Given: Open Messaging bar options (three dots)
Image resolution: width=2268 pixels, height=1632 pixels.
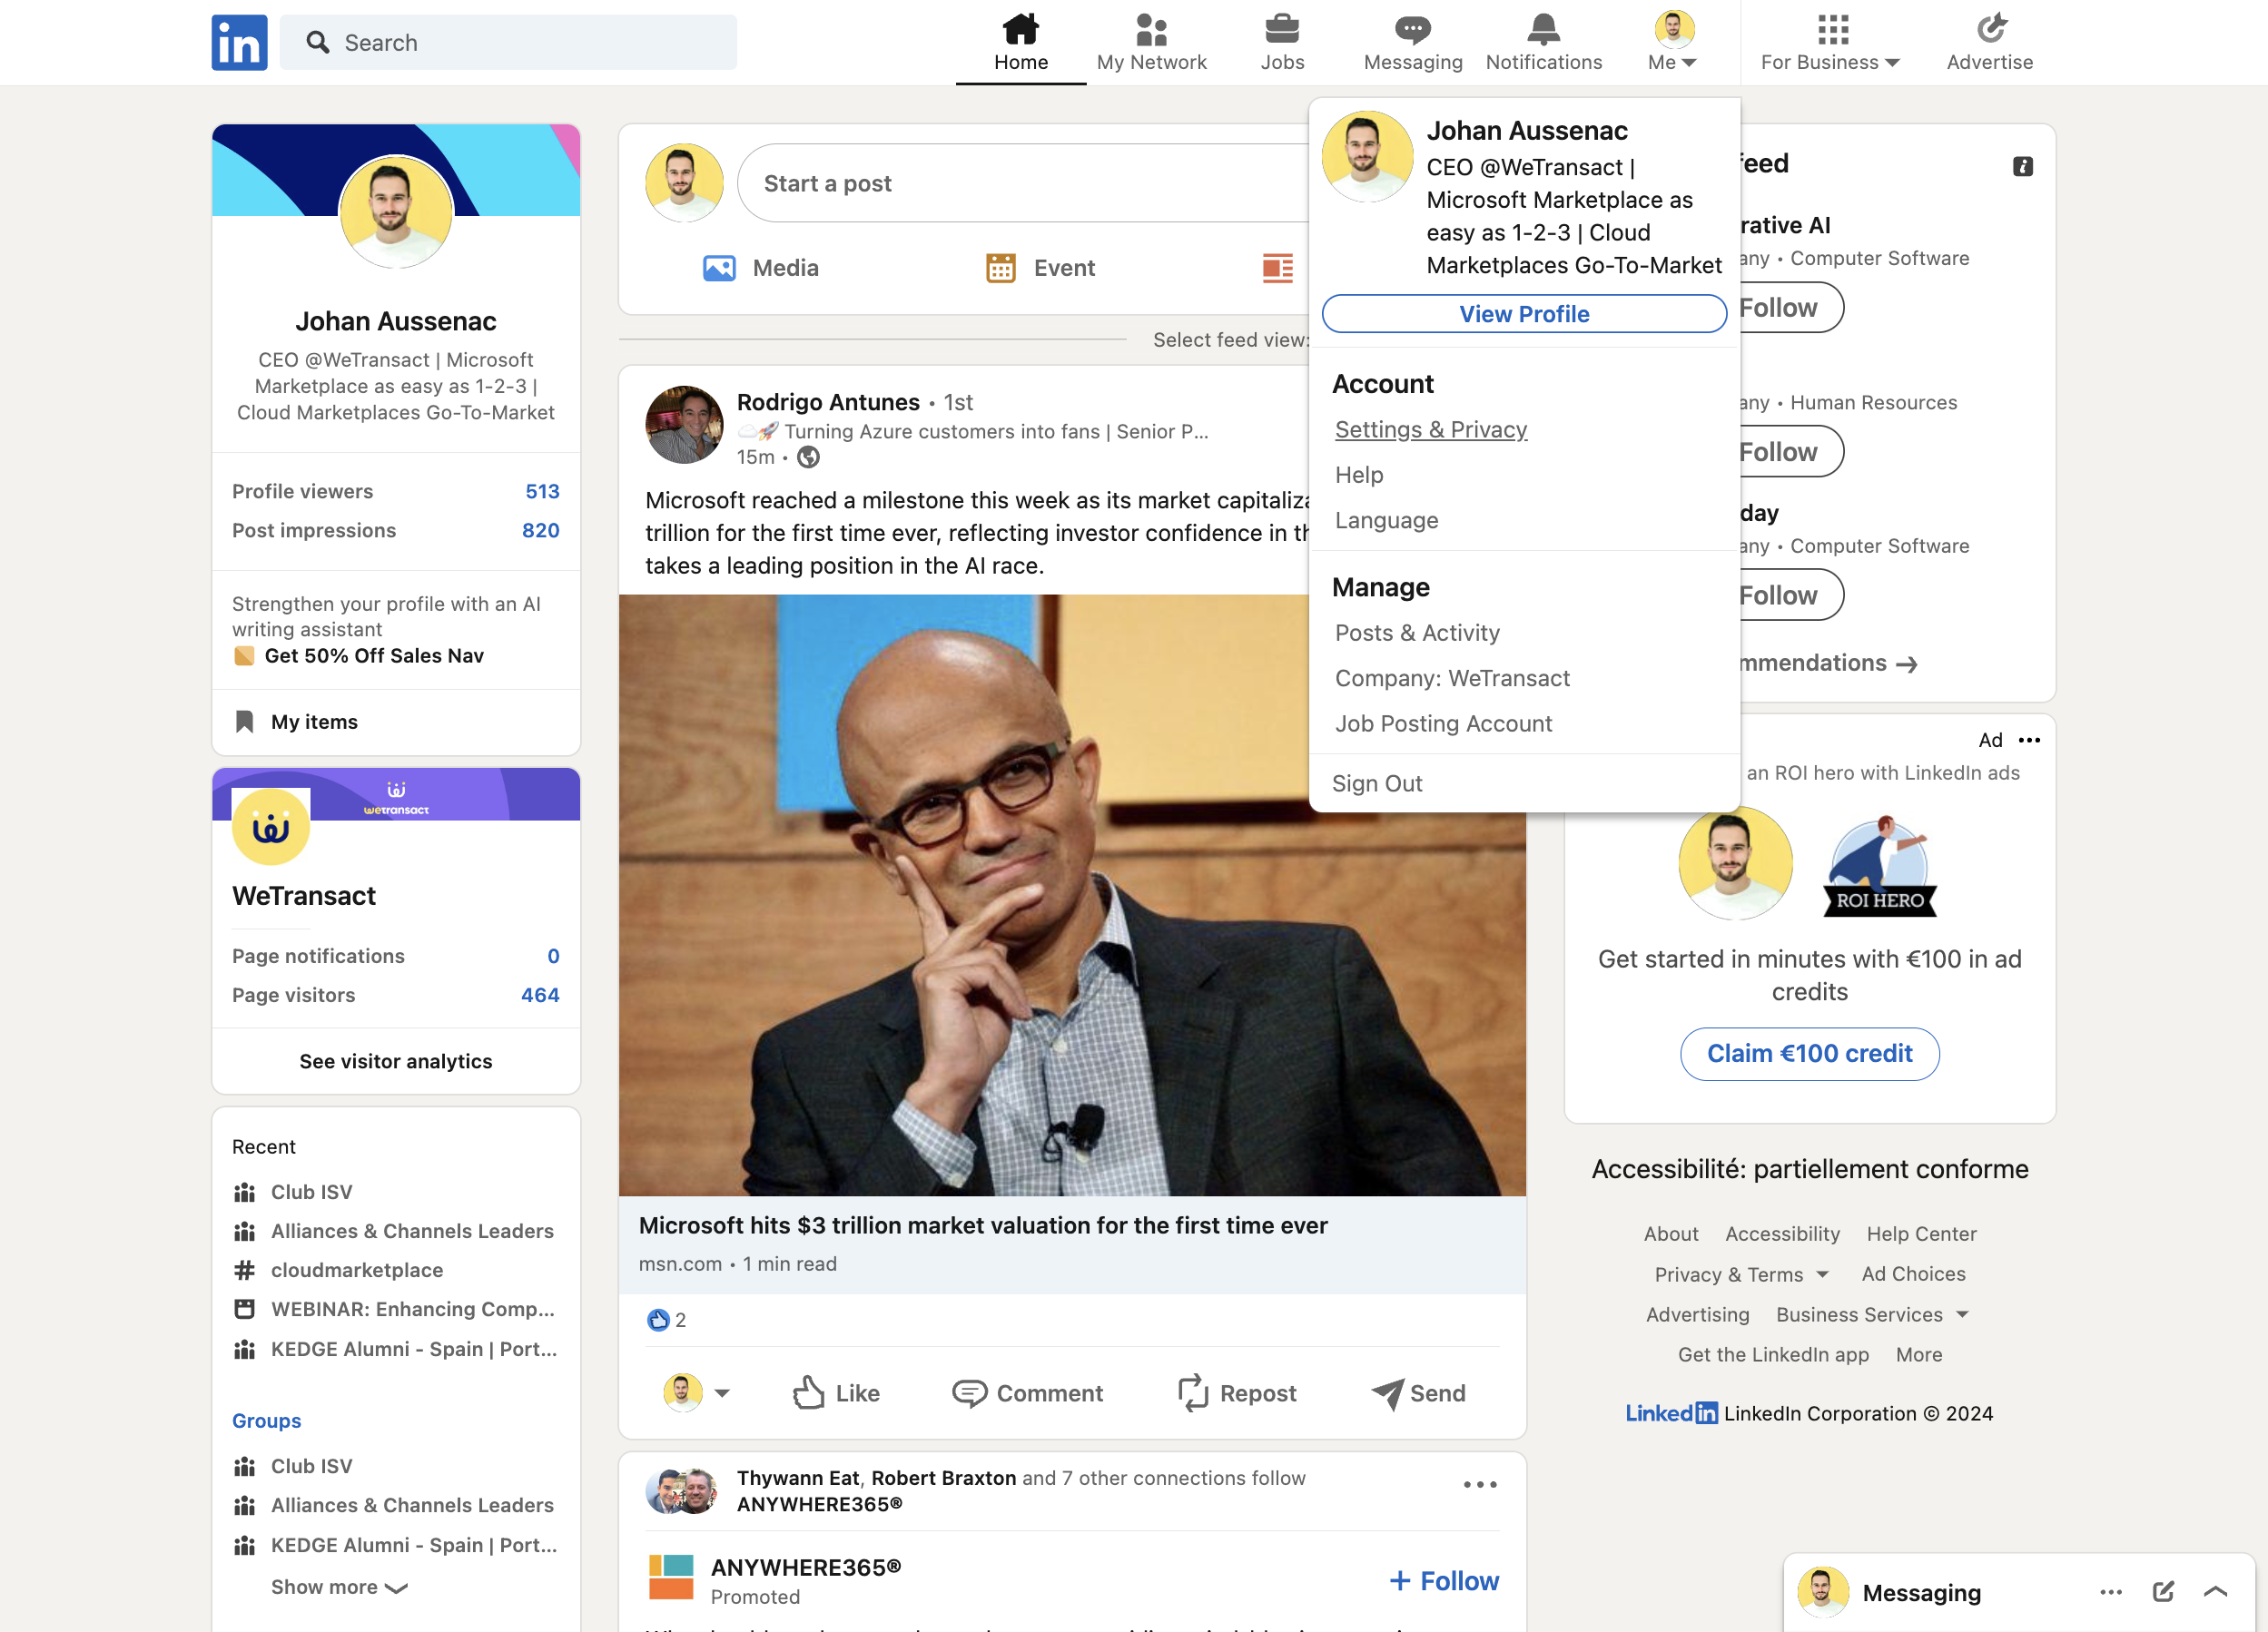Looking at the screenshot, I should coord(2111,1592).
